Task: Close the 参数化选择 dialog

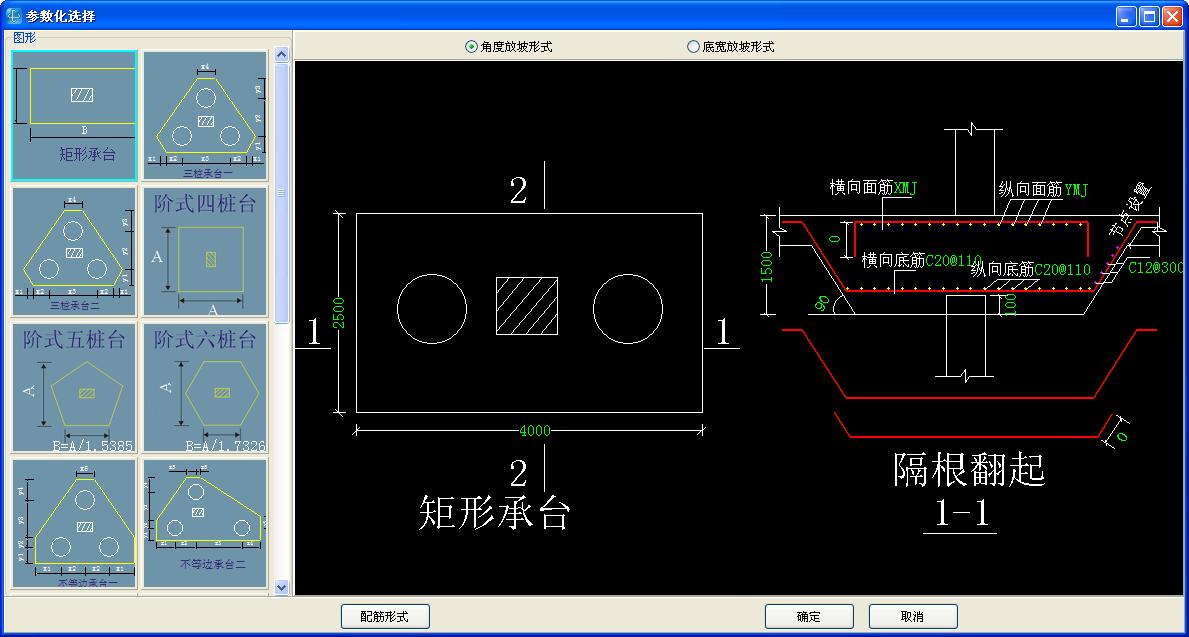Action: (1173, 17)
